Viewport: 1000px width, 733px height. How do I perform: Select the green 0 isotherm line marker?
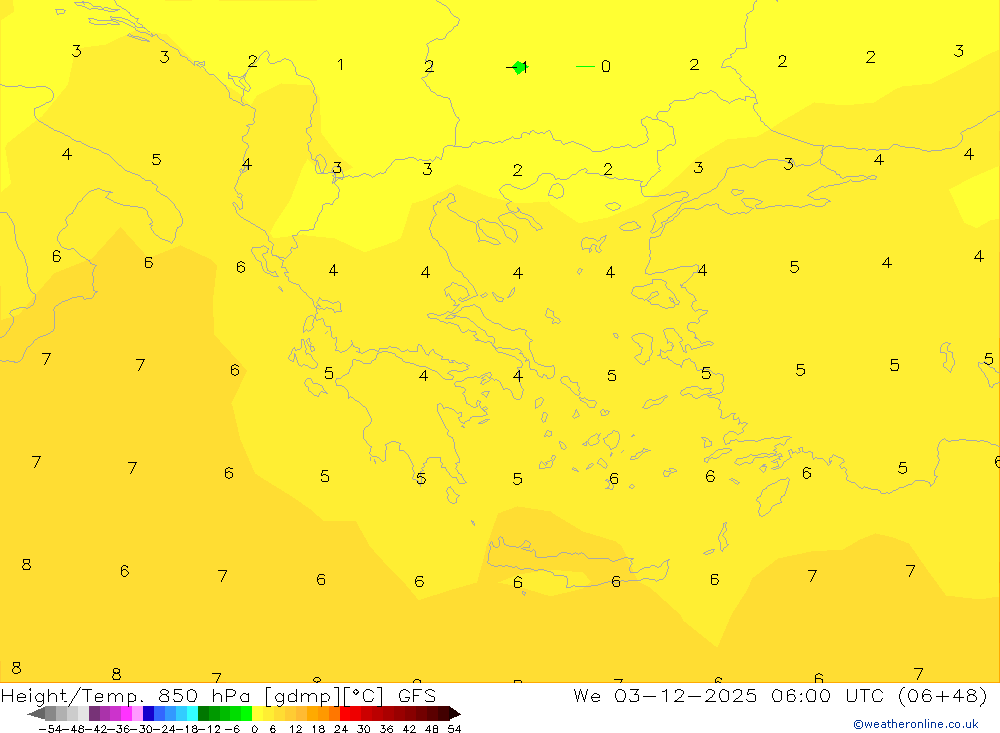pyautogui.click(x=585, y=66)
